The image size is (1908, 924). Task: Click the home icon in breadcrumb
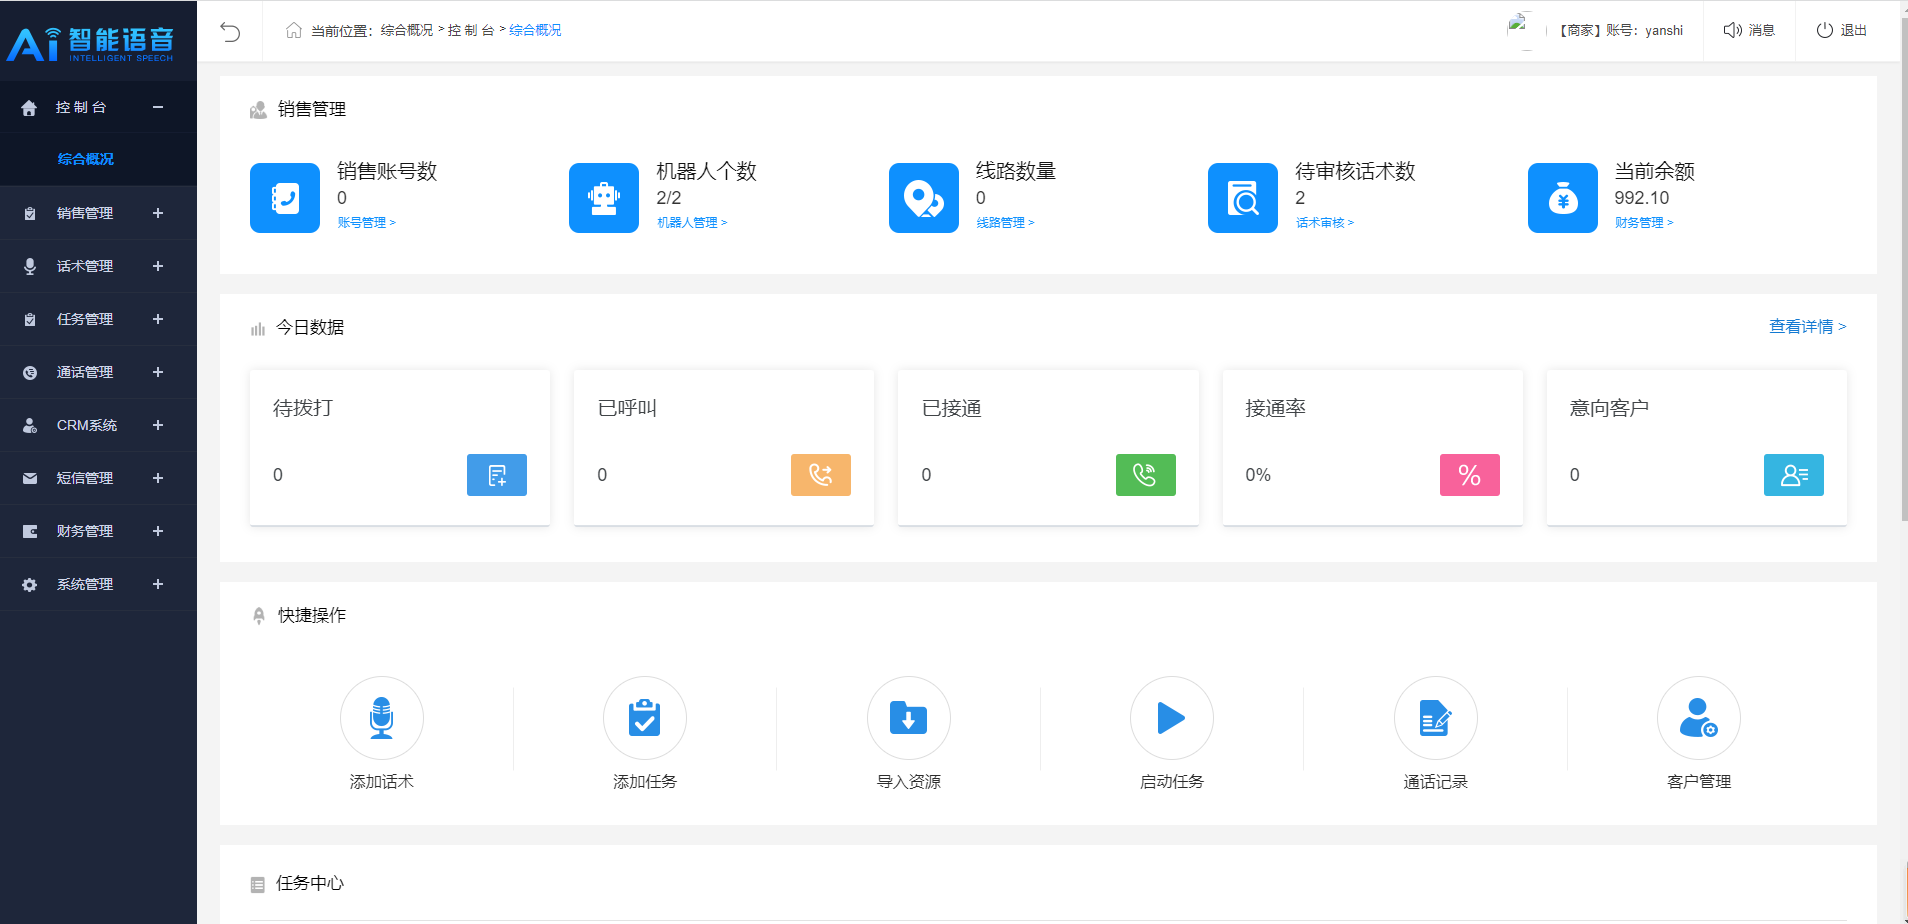294,30
